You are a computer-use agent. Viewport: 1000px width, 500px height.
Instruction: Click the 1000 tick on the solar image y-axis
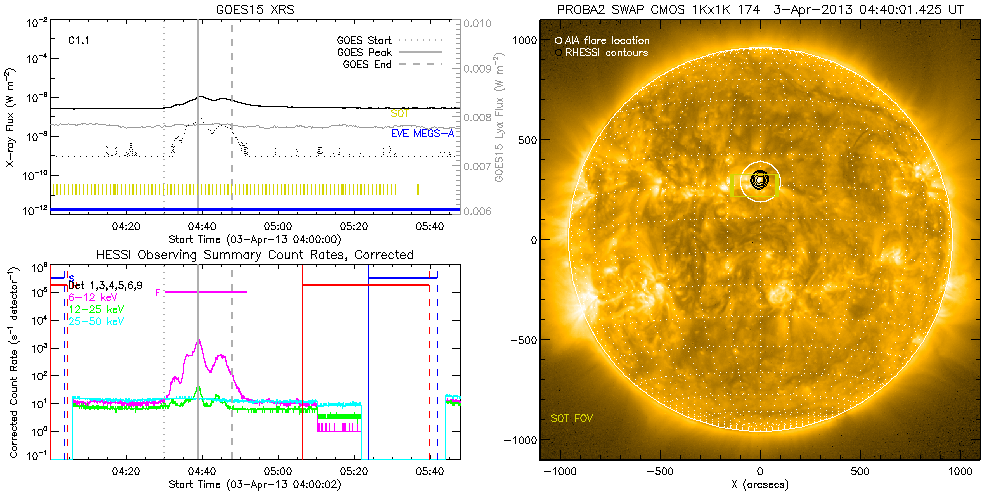pos(524,40)
